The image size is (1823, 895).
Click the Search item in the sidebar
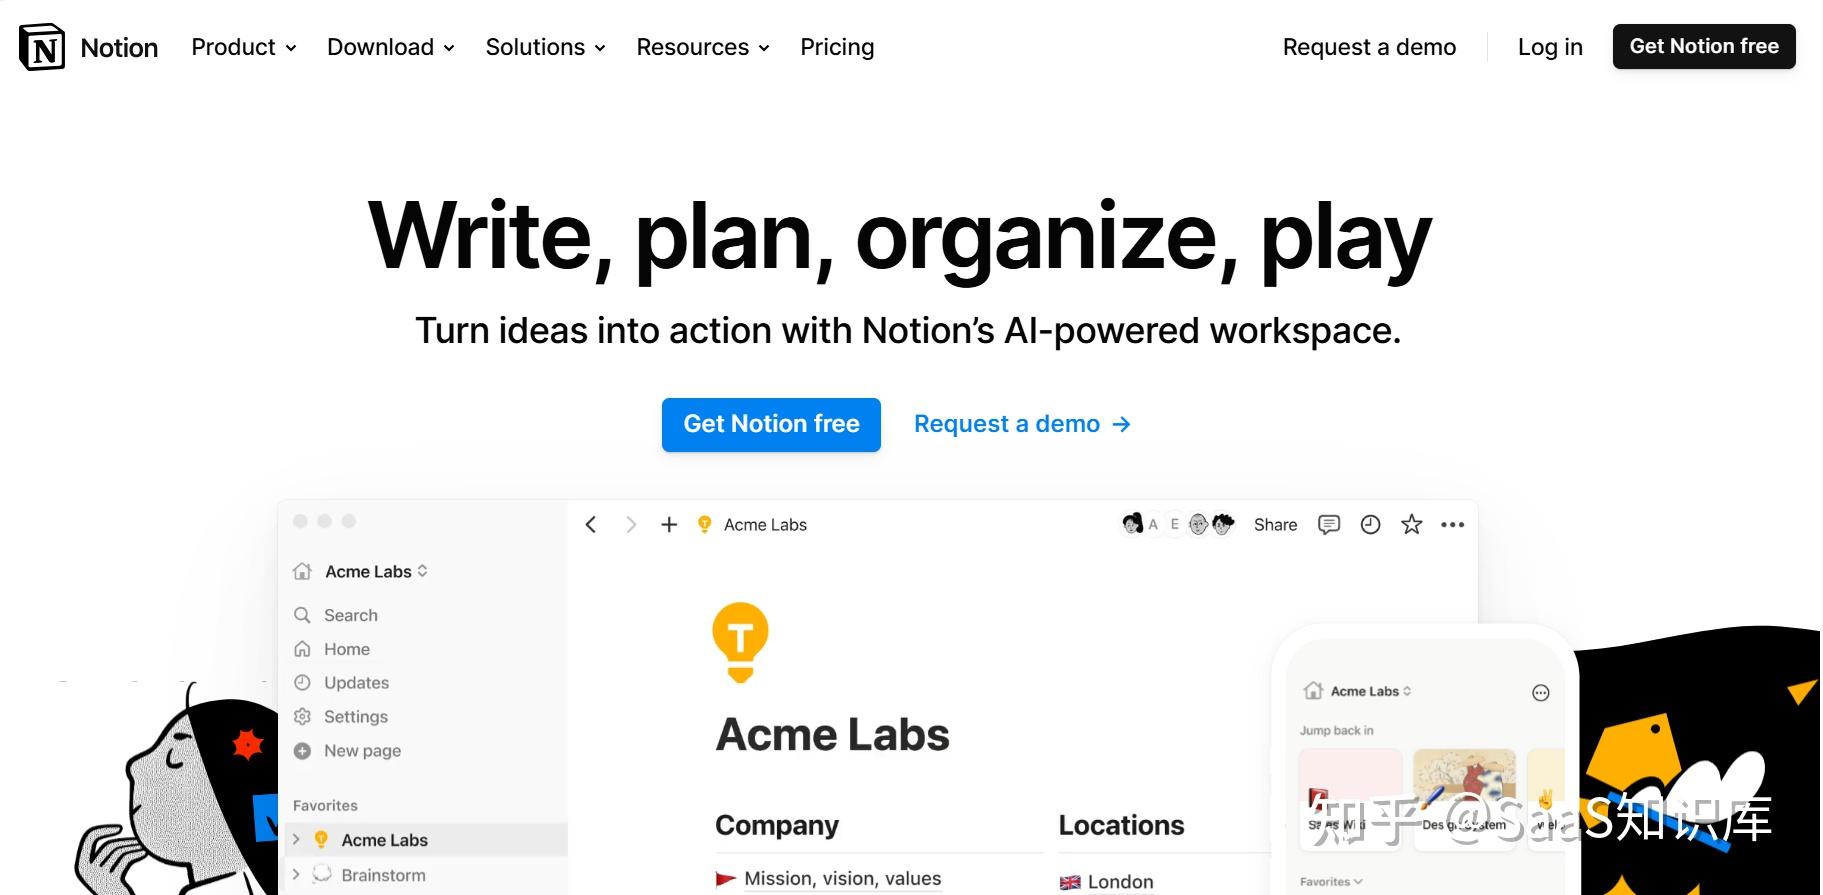350,615
